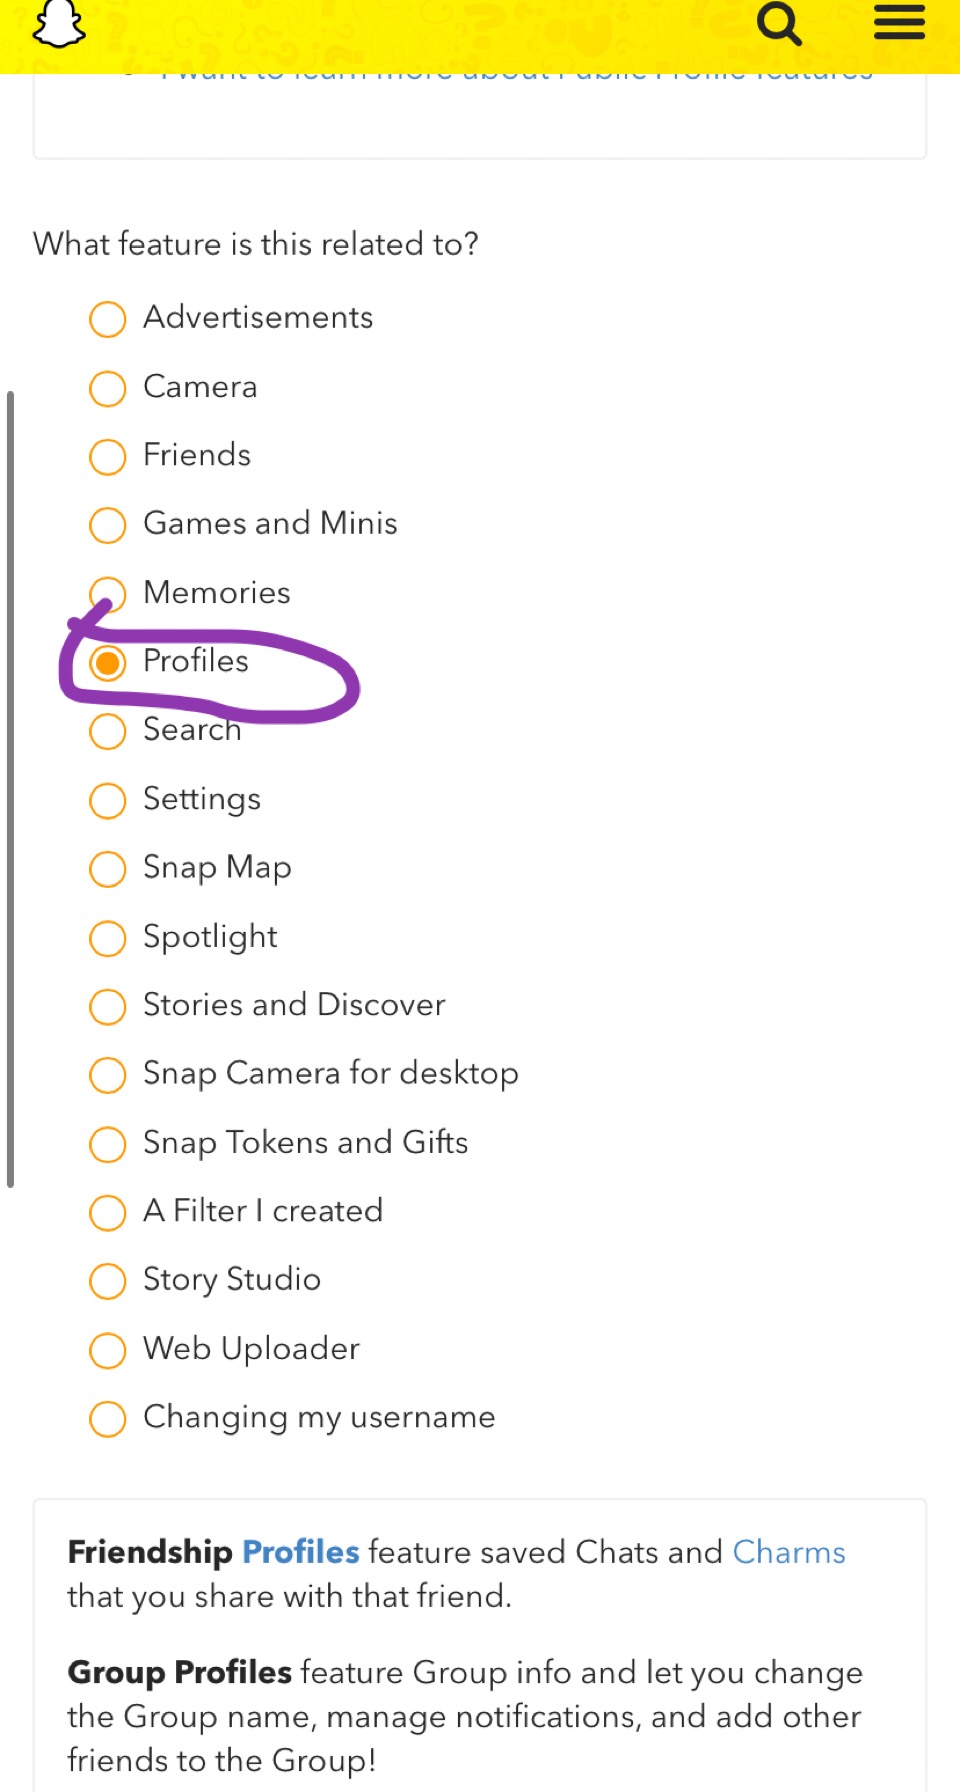Open search with magnifying glass icon
Screen dimensions: 960x1792
click(779, 23)
